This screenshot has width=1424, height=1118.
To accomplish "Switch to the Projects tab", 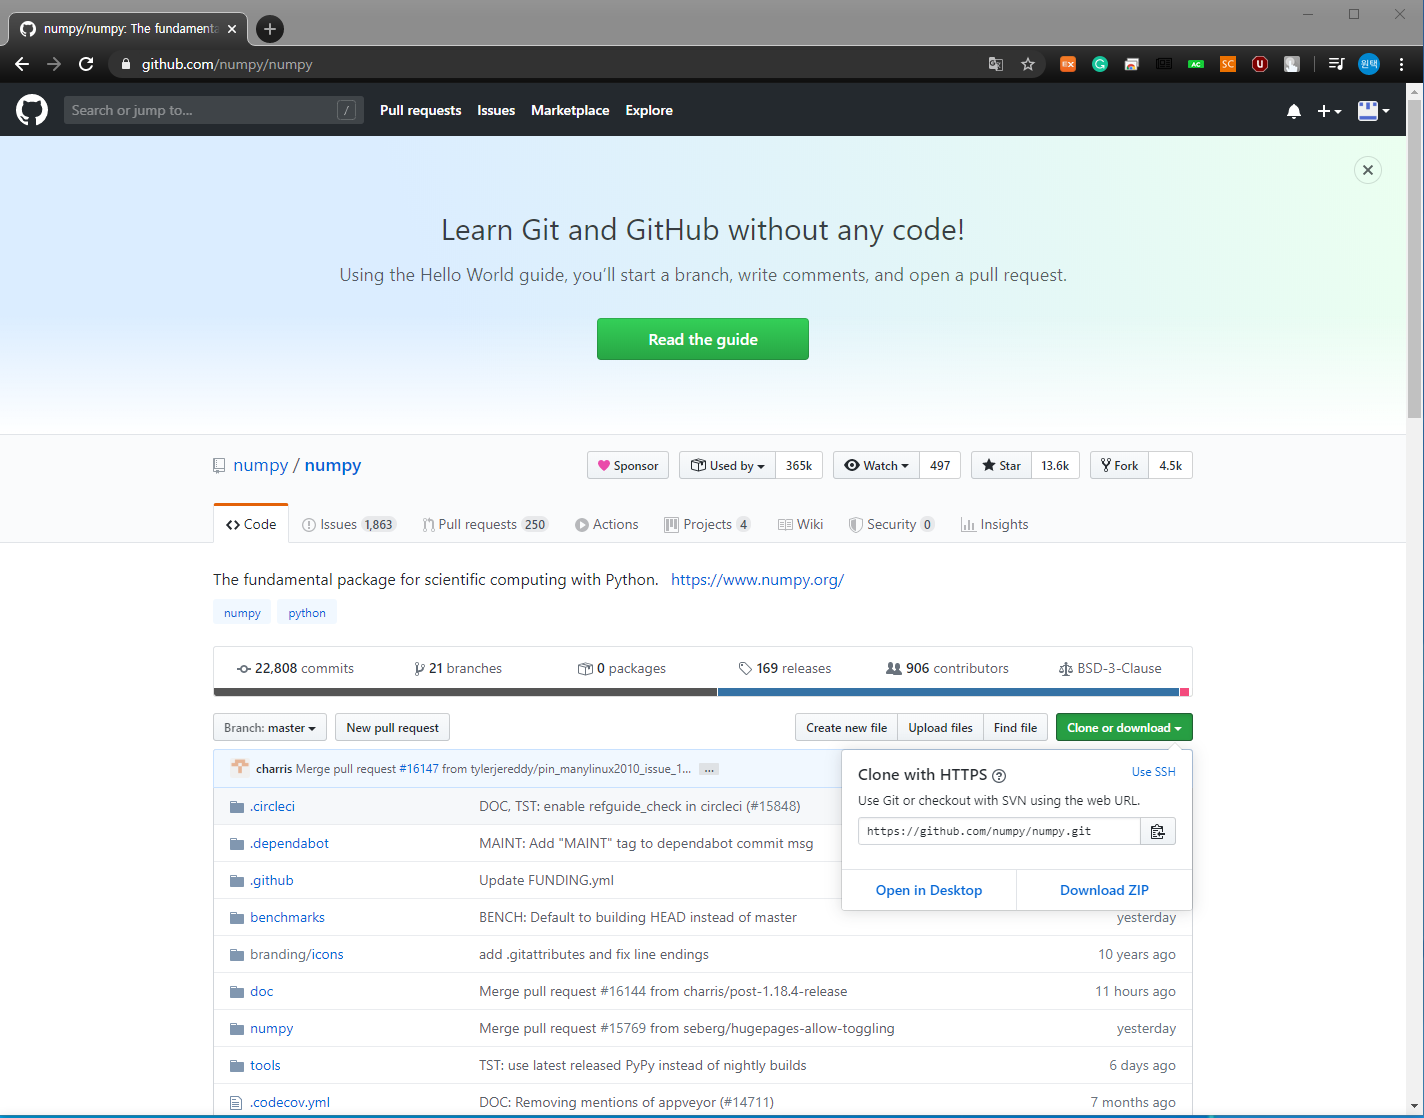I will [707, 524].
